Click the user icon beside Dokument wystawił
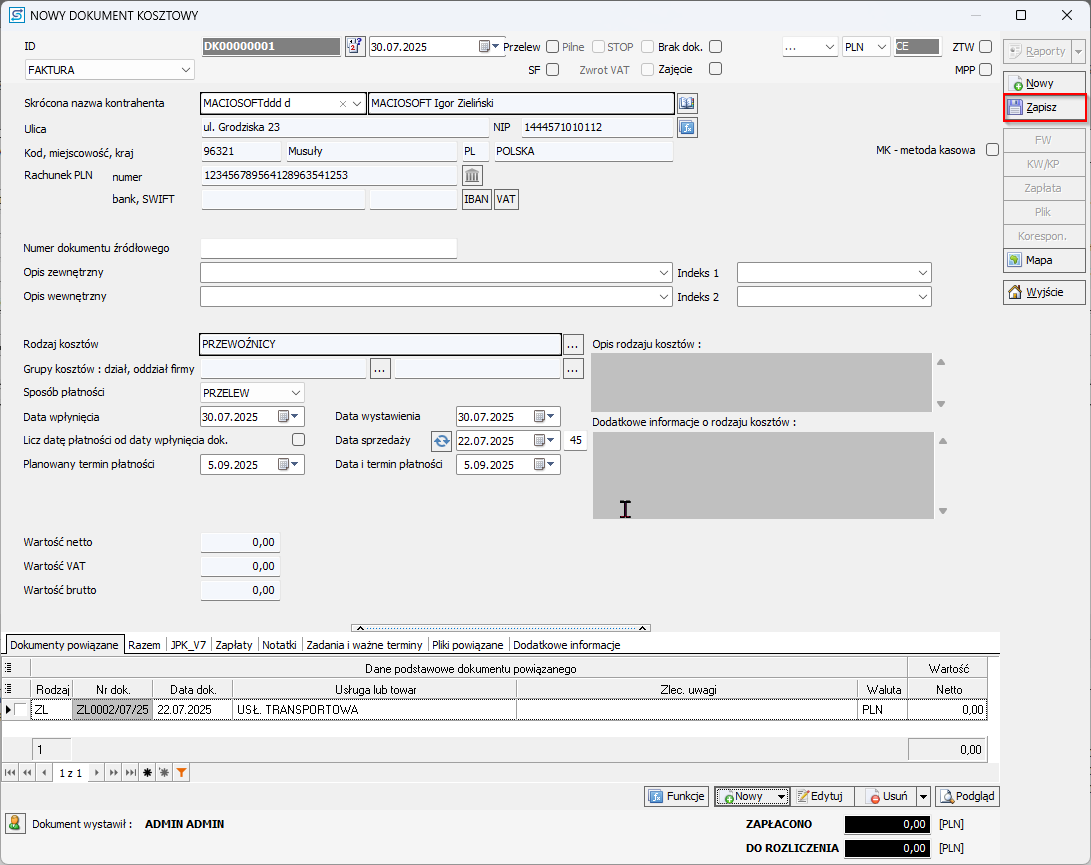The width and height of the screenshot is (1091, 865). pos(16,824)
